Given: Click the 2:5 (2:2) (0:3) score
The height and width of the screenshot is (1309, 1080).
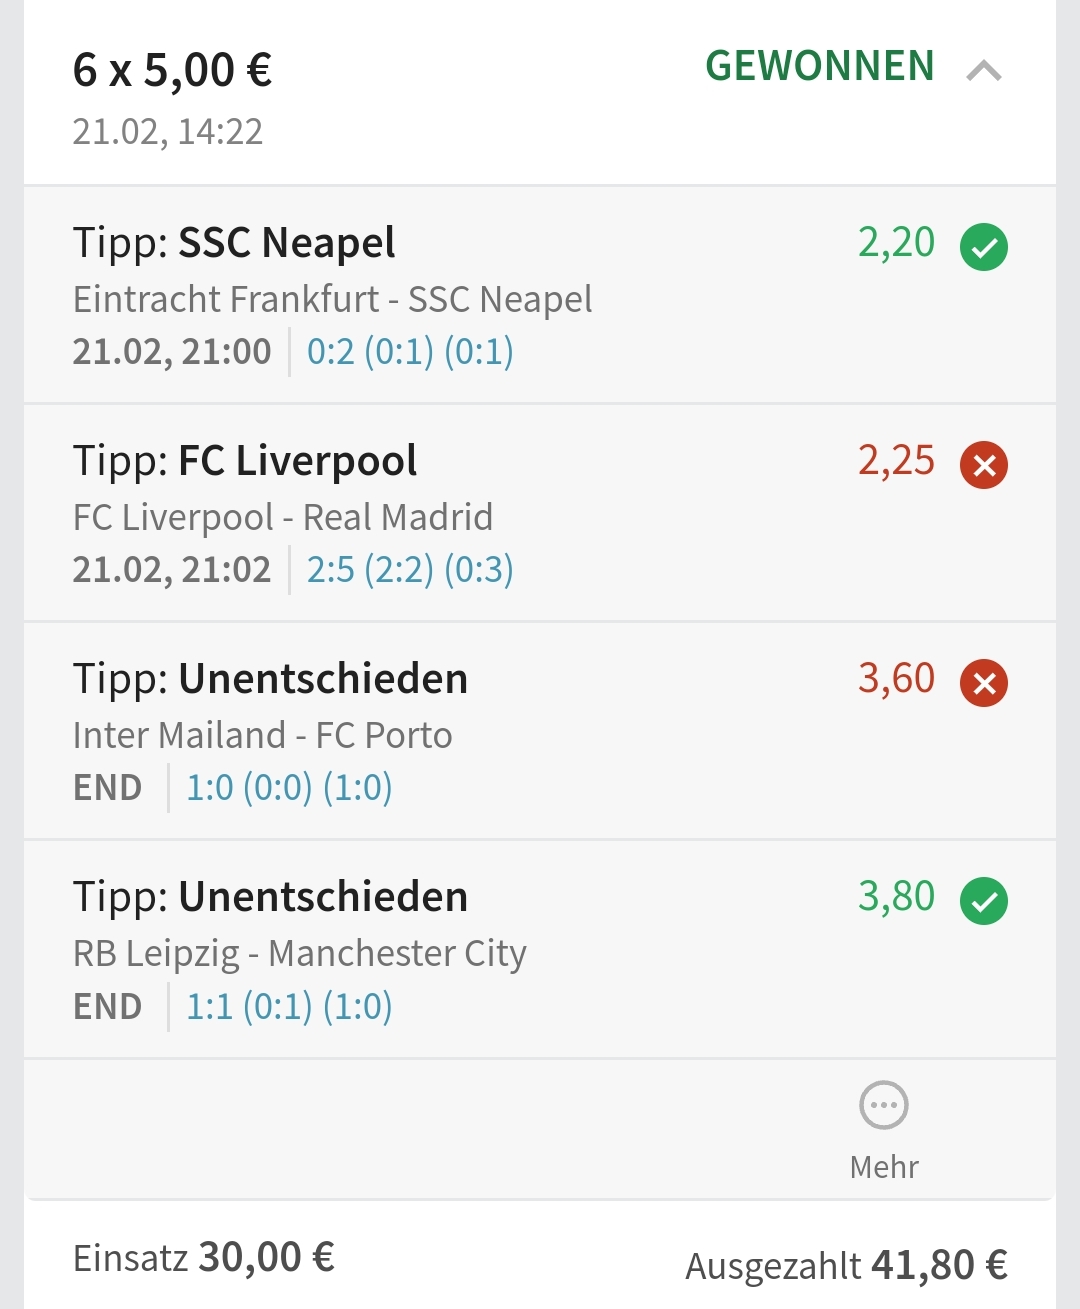Looking at the screenshot, I should tap(410, 570).
